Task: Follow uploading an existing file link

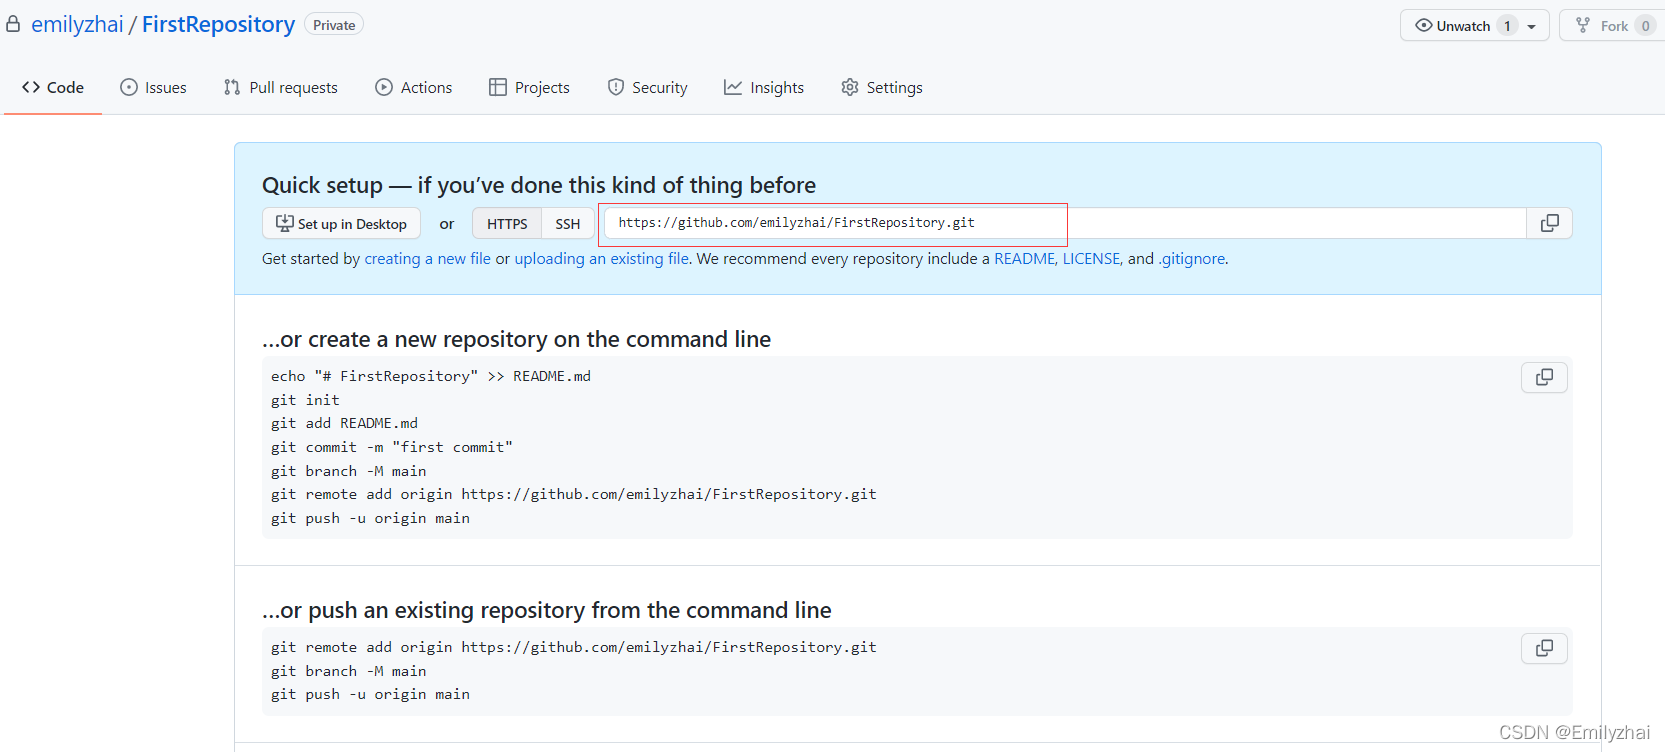Action: (x=601, y=258)
